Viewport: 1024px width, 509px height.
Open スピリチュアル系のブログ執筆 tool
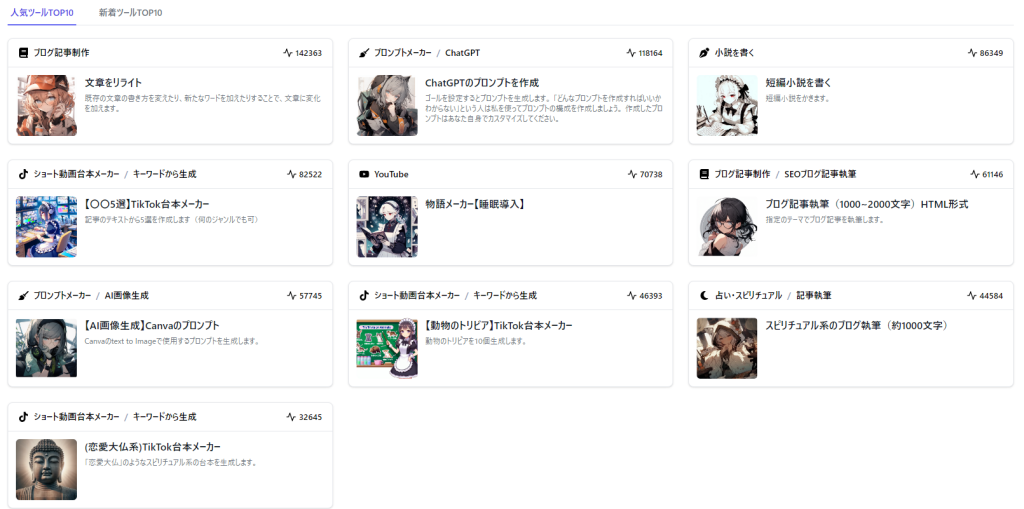click(x=855, y=326)
